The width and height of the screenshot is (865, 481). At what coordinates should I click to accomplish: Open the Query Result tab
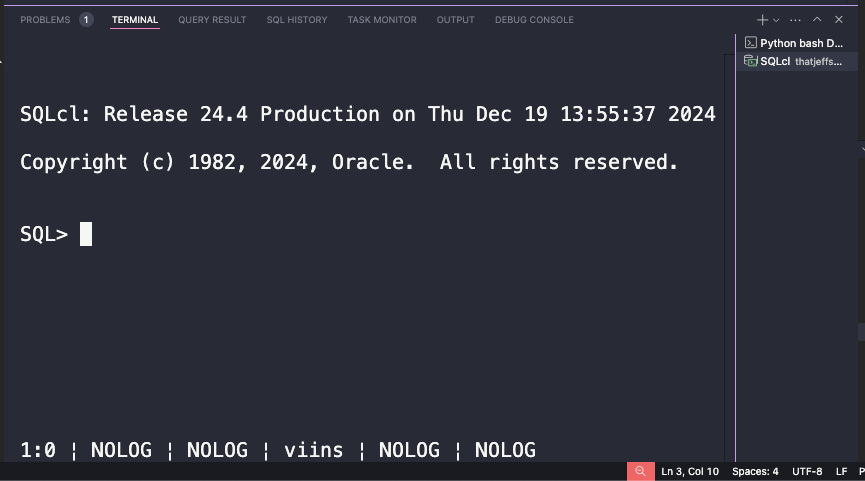point(212,20)
